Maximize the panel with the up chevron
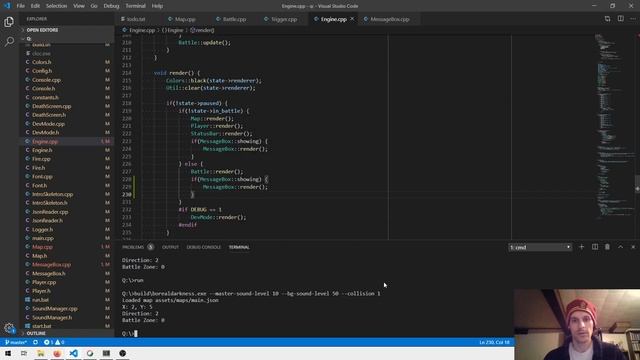 620,247
